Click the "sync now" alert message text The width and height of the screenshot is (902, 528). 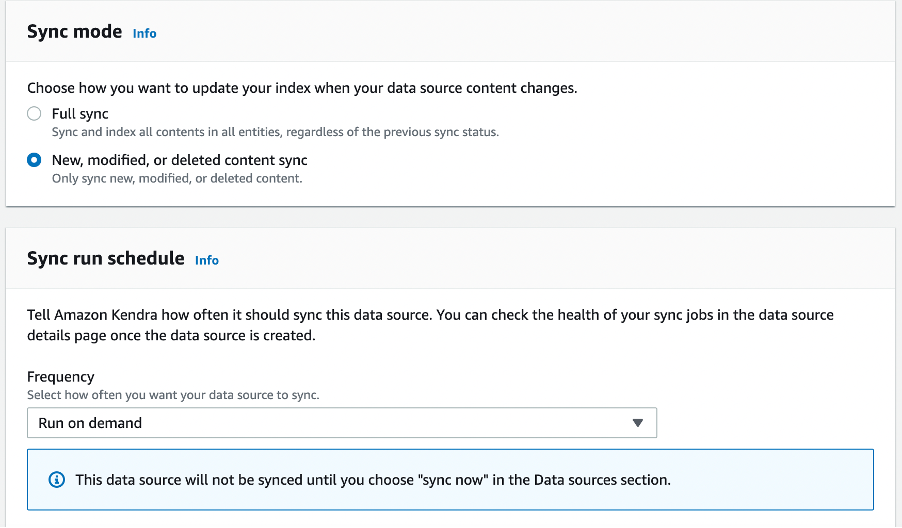[373, 480]
